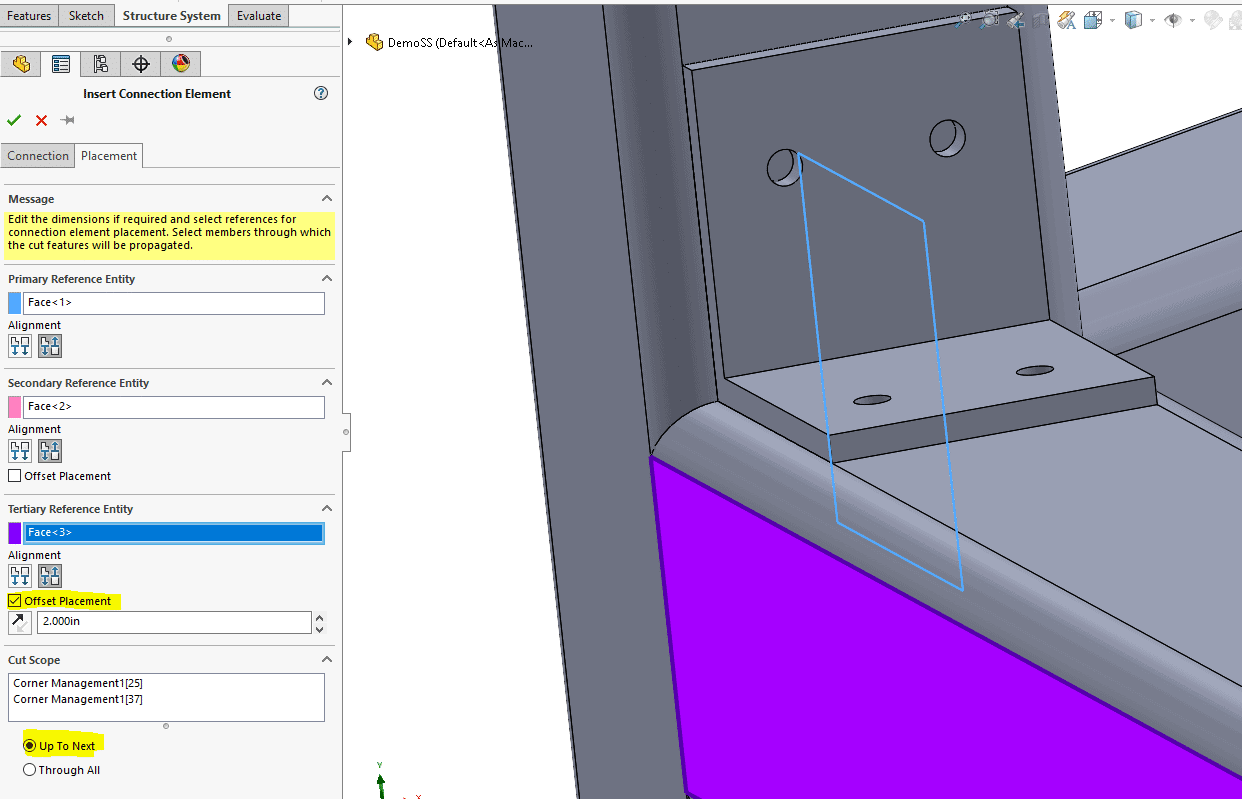Viewport: 1242px width, 799px height.
Task: Click the Face<1> primary reference field
Action: point(174,303)
